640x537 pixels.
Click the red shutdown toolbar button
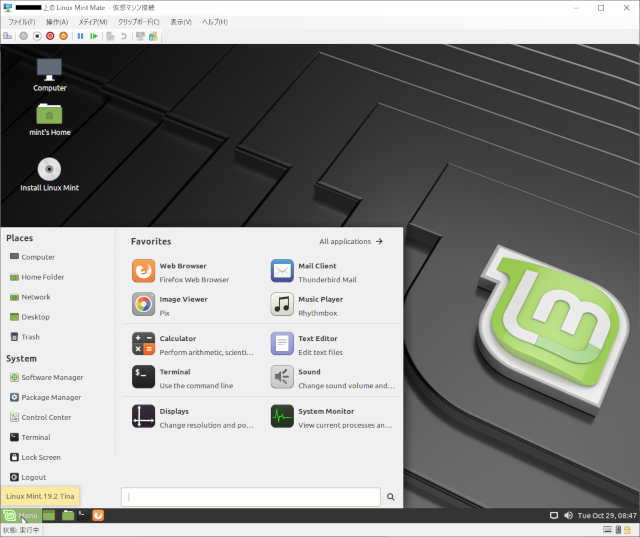(x=50, y=36)
